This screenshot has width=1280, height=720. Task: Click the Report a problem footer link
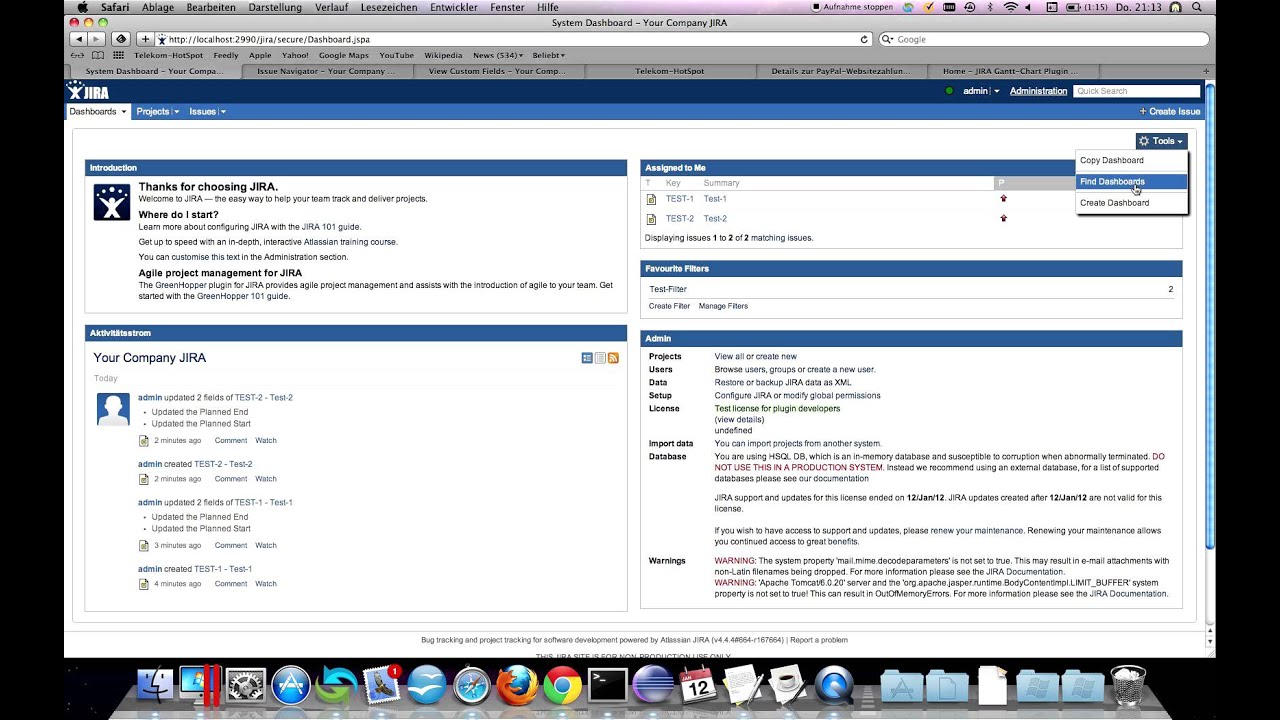[x=819, y=640]
